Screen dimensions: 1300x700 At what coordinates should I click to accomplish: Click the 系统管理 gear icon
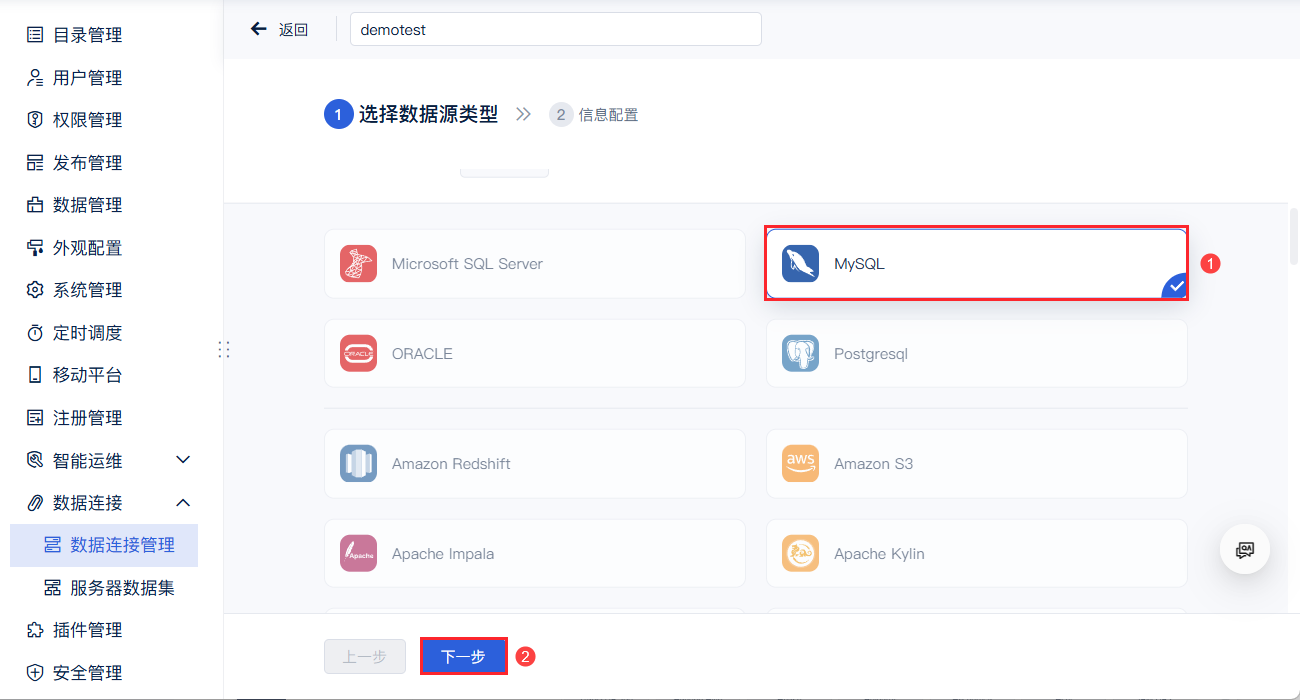tap(35, 290)
